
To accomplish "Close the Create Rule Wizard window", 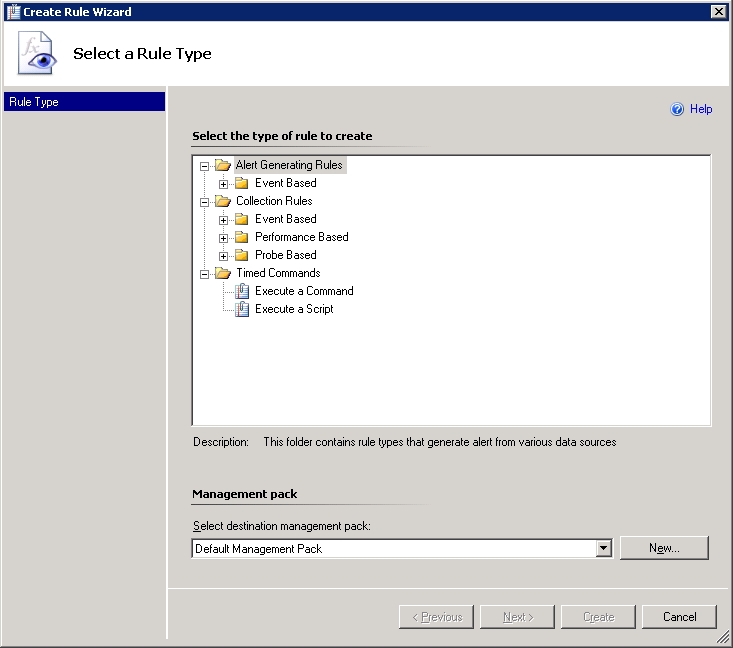I will click(x=718, y=11).
